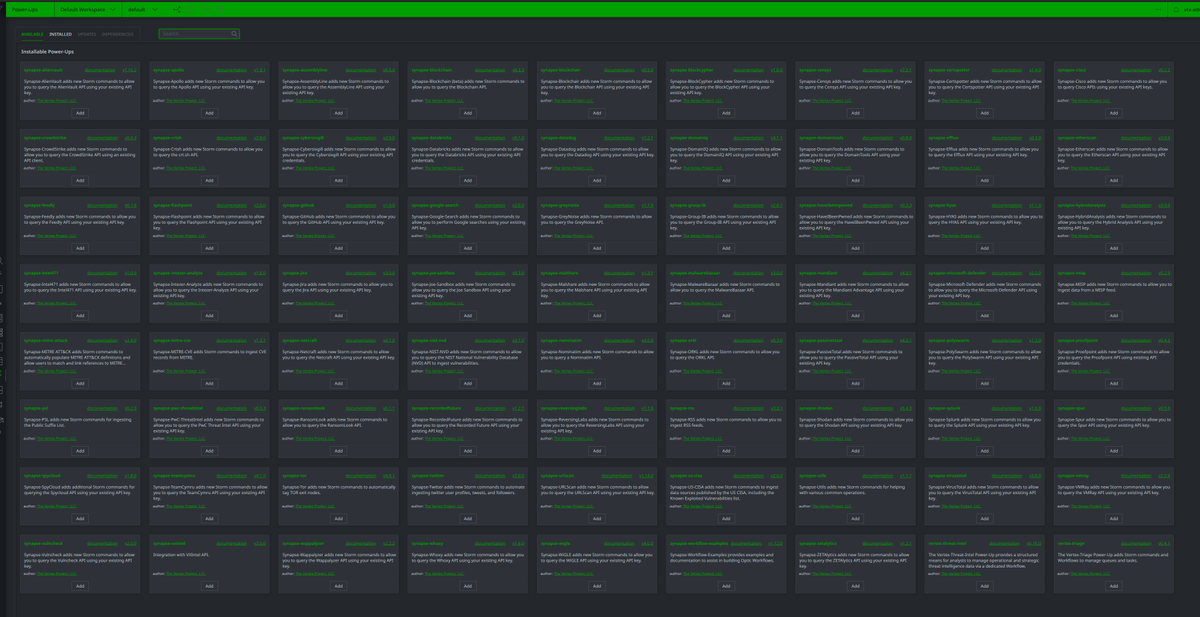Viewport: 1200px width, 617px height.
Task: Open documentation link for synapse-blockcypher
Action: pos(748,70)
